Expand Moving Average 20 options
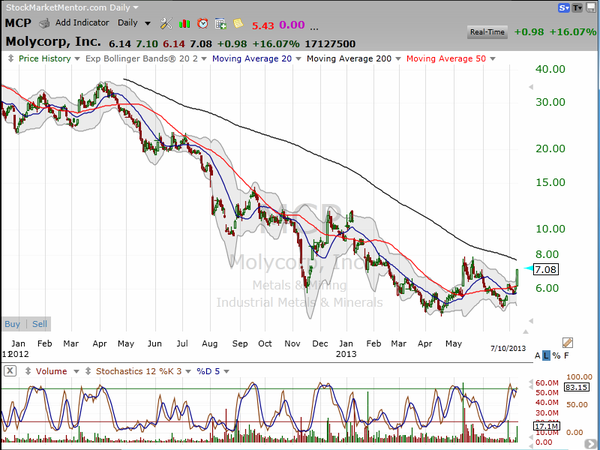Screen dimensions: 600x450 coord(298,59)
